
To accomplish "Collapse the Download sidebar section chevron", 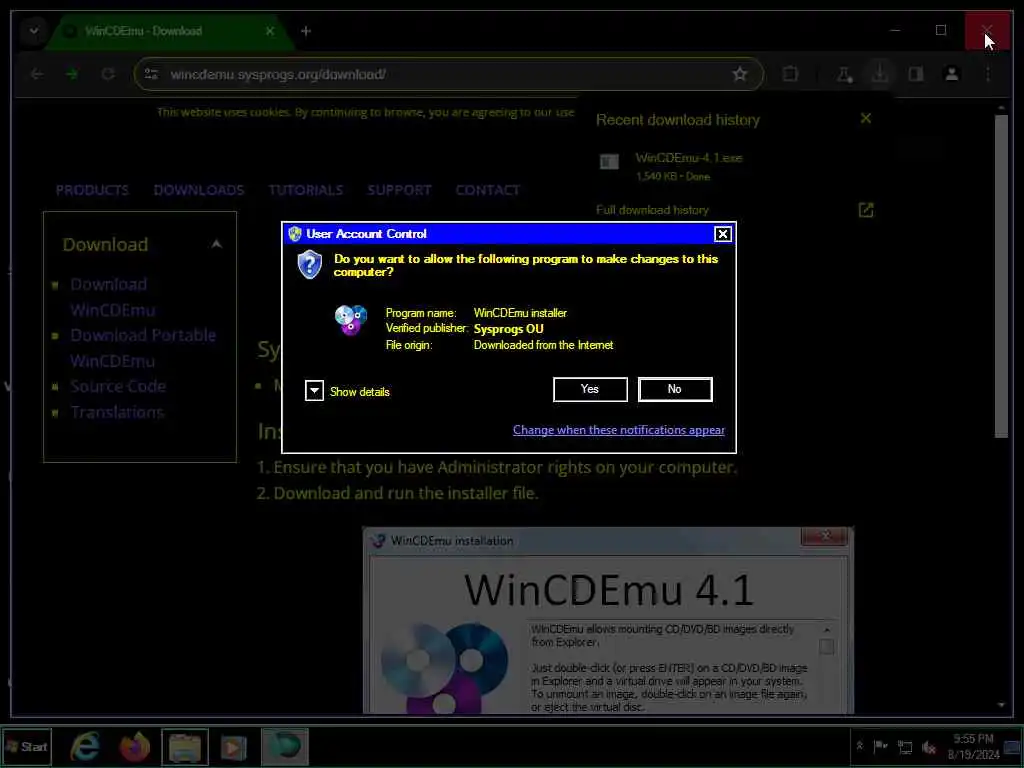I will [216, 244].
